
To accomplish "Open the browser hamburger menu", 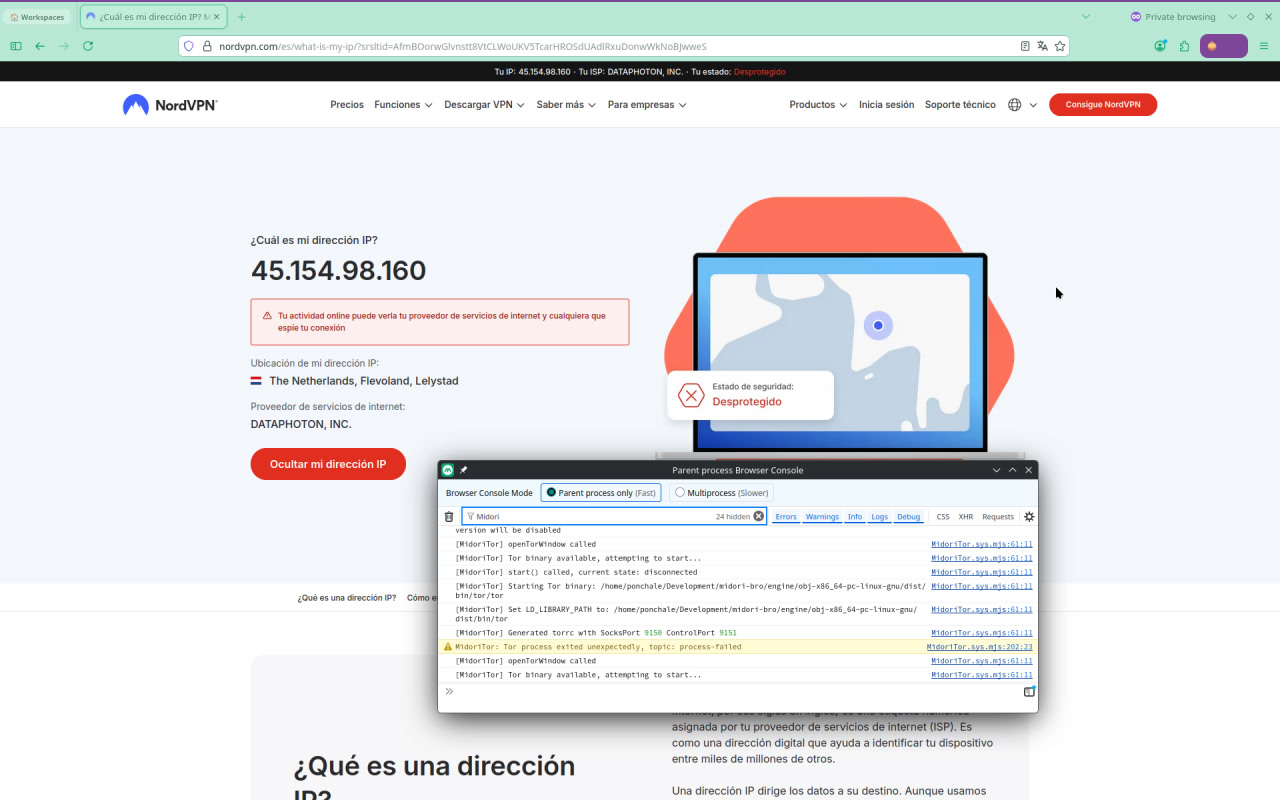I will [1264, 46].
